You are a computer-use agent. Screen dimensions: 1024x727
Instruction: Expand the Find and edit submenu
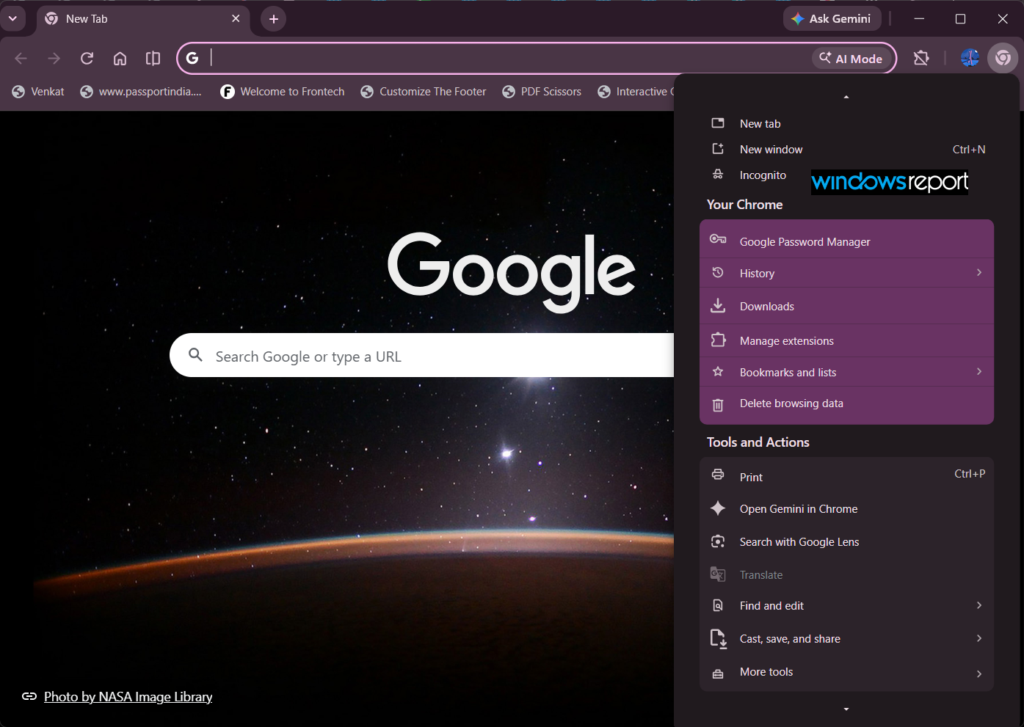coord(846,606)
